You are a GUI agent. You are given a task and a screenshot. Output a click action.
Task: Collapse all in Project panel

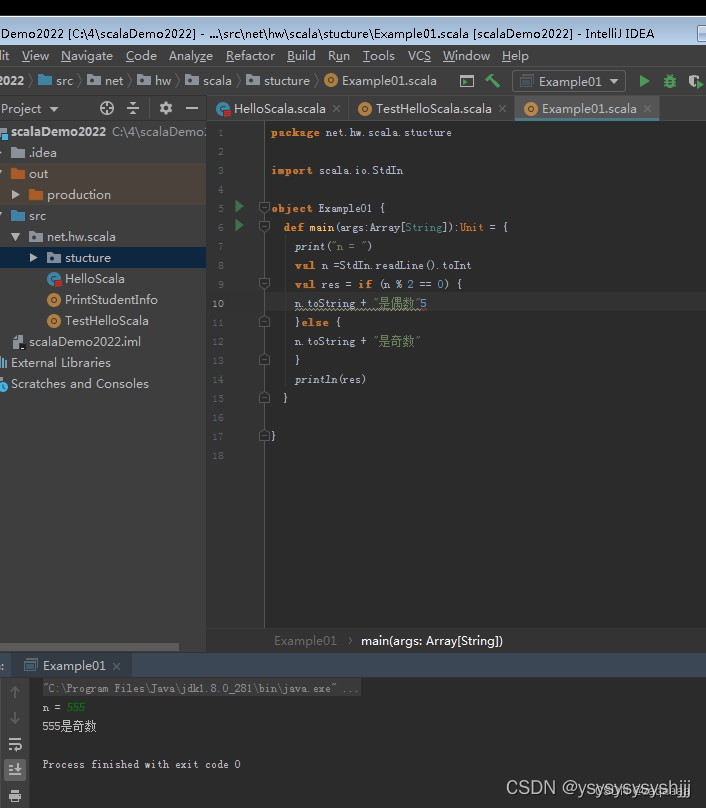(133, 108)
